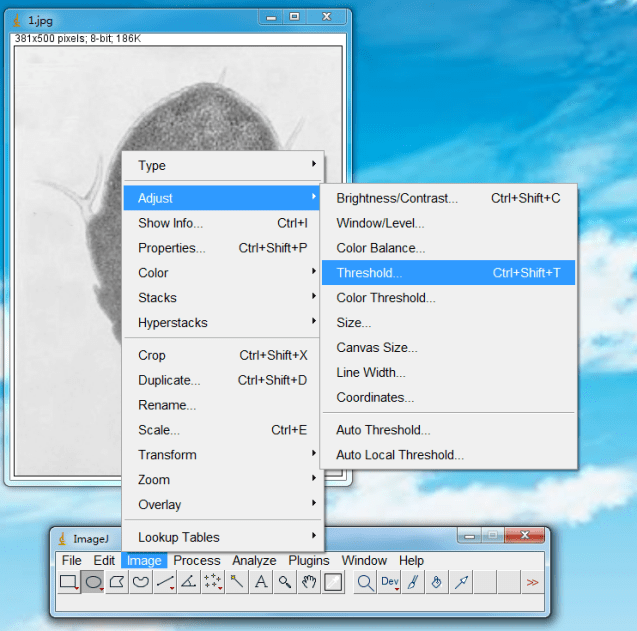
Task: Select the Magnifying glass tool
Action: 285,582
